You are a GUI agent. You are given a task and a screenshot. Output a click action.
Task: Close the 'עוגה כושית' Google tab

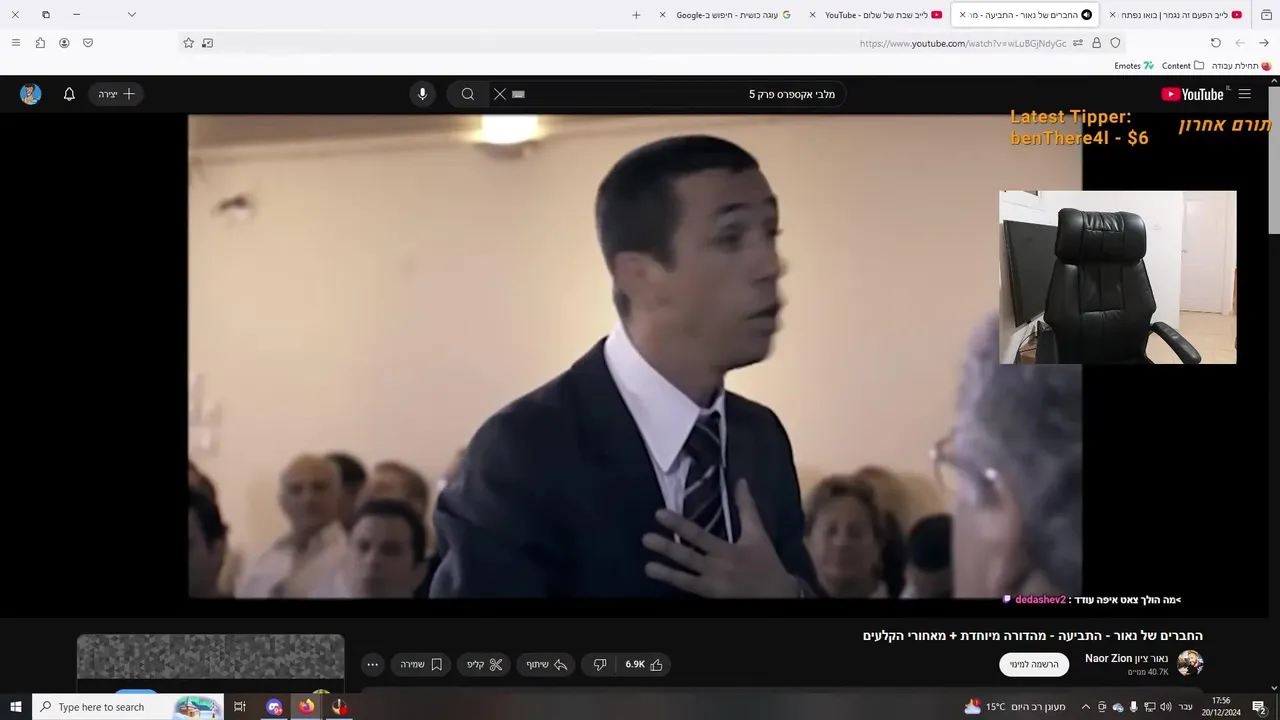click(x=662, y=15)
